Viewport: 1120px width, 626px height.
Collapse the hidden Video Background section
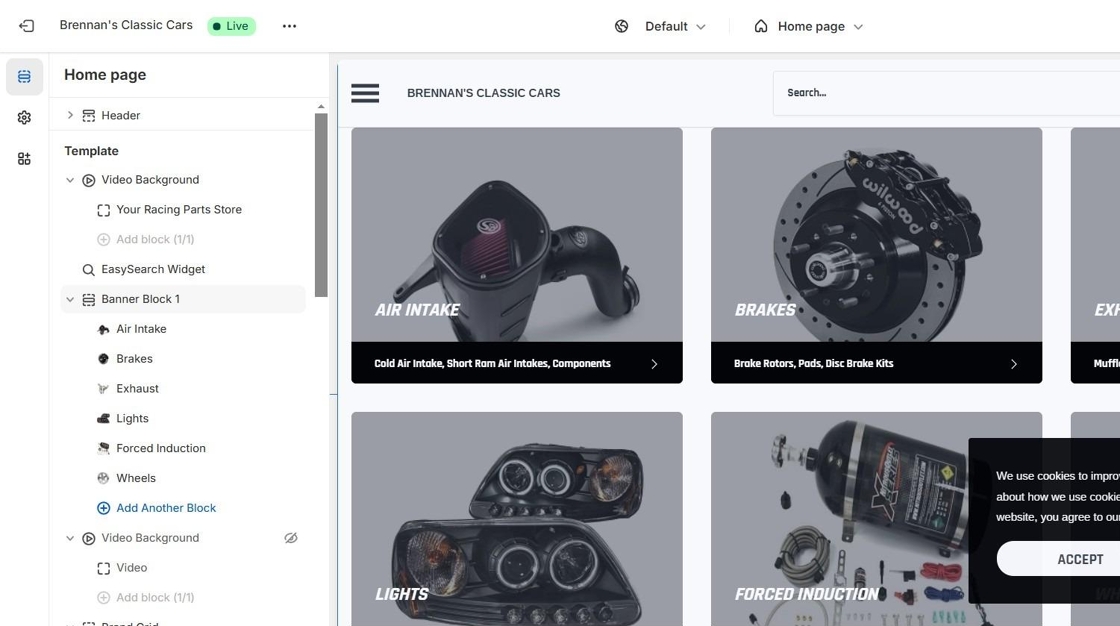point(70,538)
